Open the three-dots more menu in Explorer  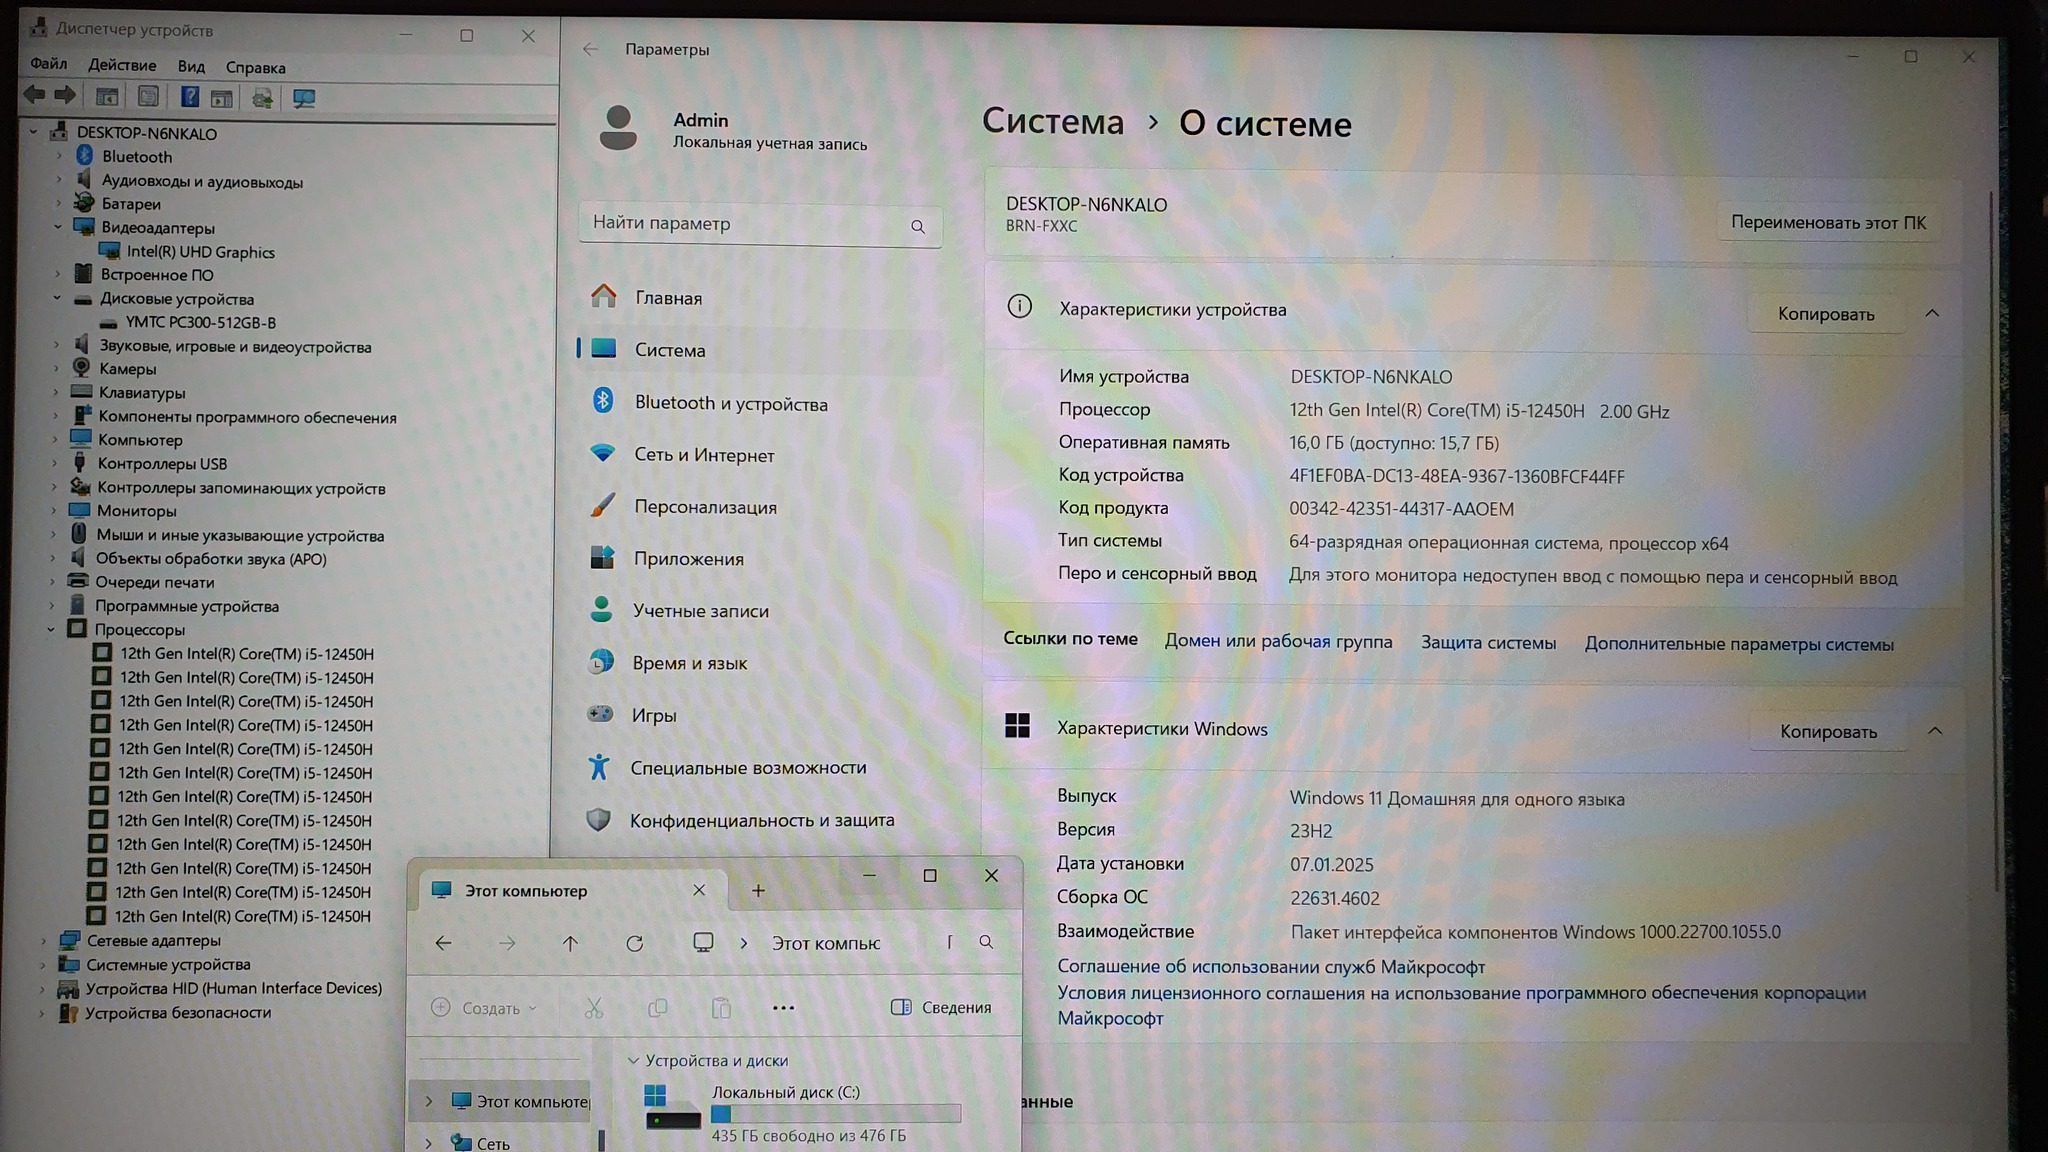coord(783,1008)
